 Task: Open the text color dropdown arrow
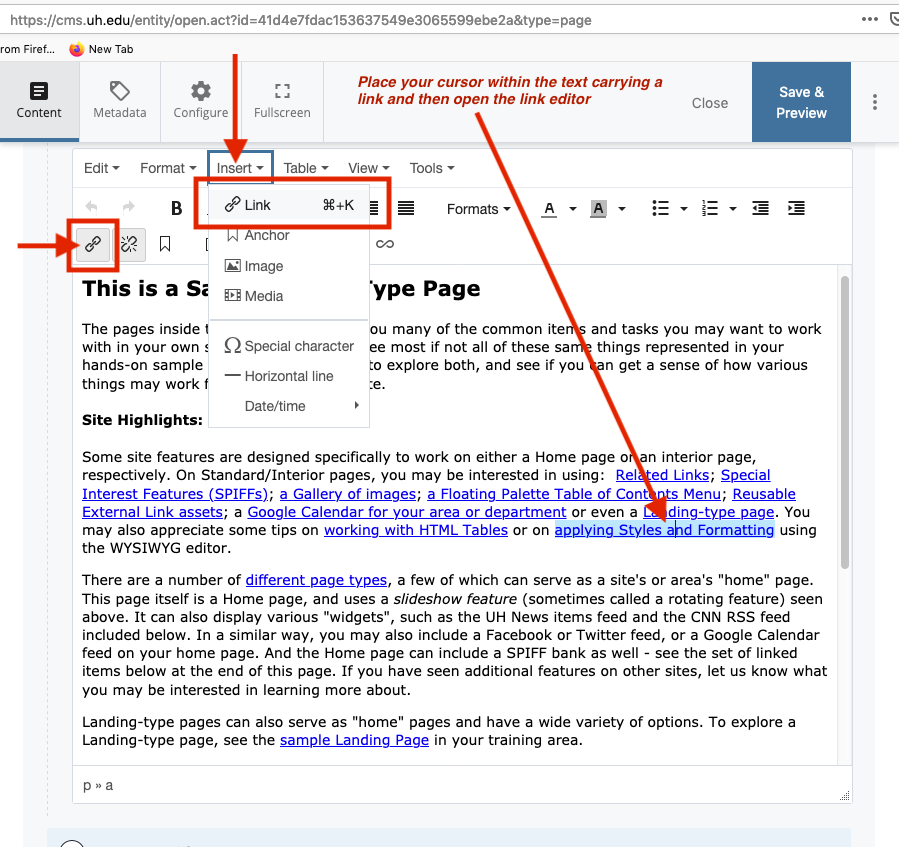coord(572,209)
